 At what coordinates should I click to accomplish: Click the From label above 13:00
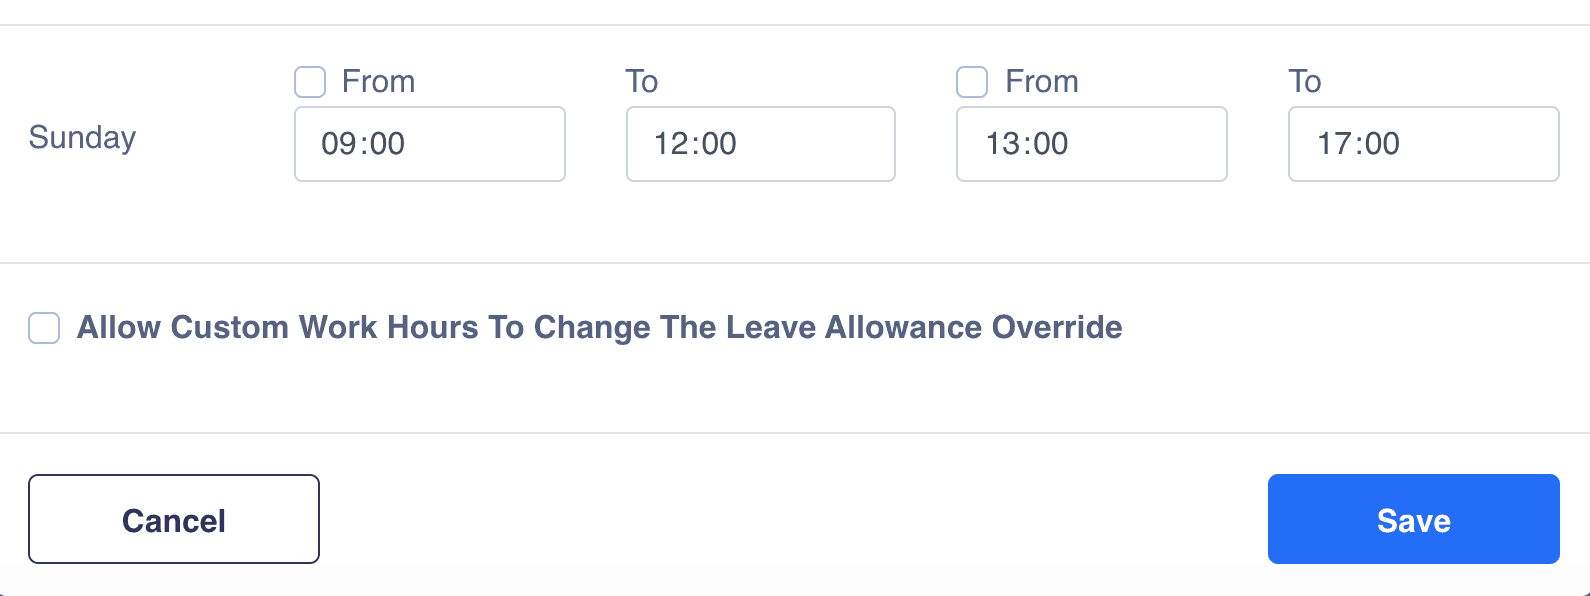[1041, 82]
